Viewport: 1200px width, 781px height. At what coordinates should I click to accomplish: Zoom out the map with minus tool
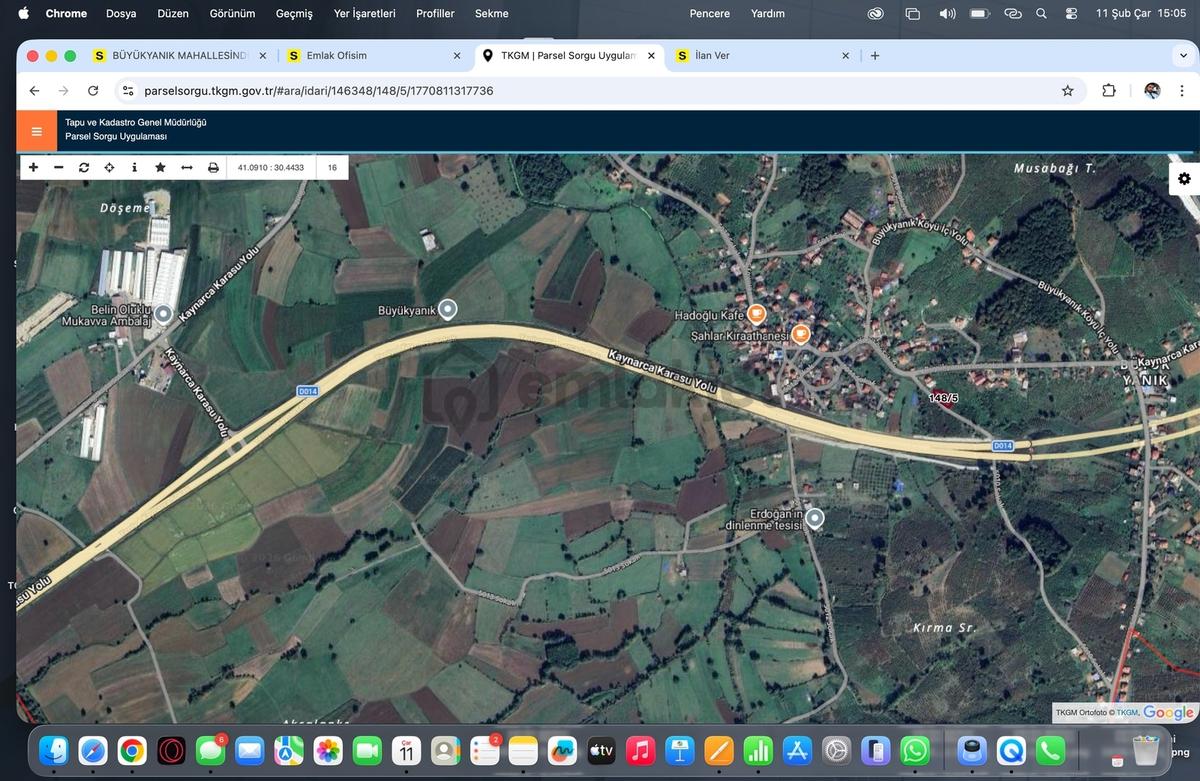pyautogui.click(x=58, y=168)
